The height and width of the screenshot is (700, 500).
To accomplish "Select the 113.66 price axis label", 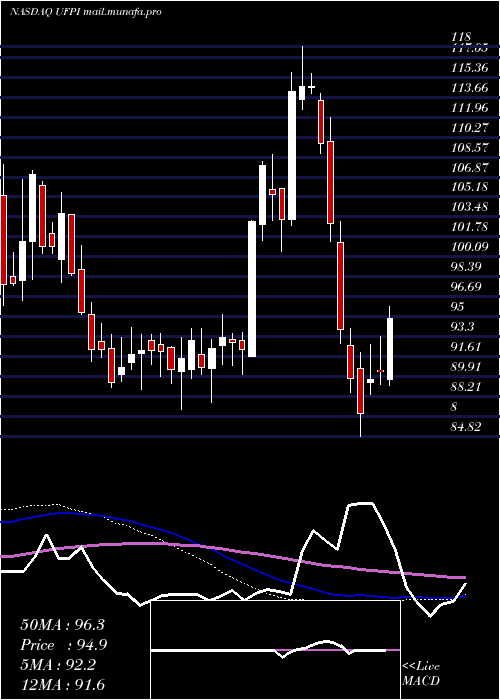I will [470, 88].
